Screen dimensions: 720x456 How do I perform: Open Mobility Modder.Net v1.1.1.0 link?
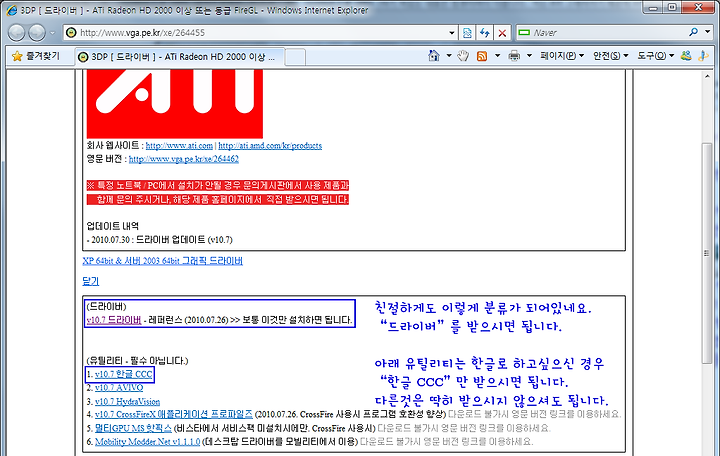[x=147, y=442]
